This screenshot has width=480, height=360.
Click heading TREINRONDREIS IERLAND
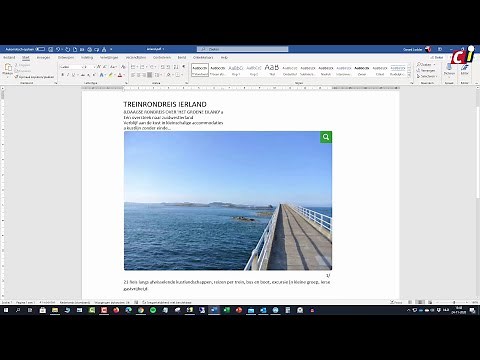165,104
